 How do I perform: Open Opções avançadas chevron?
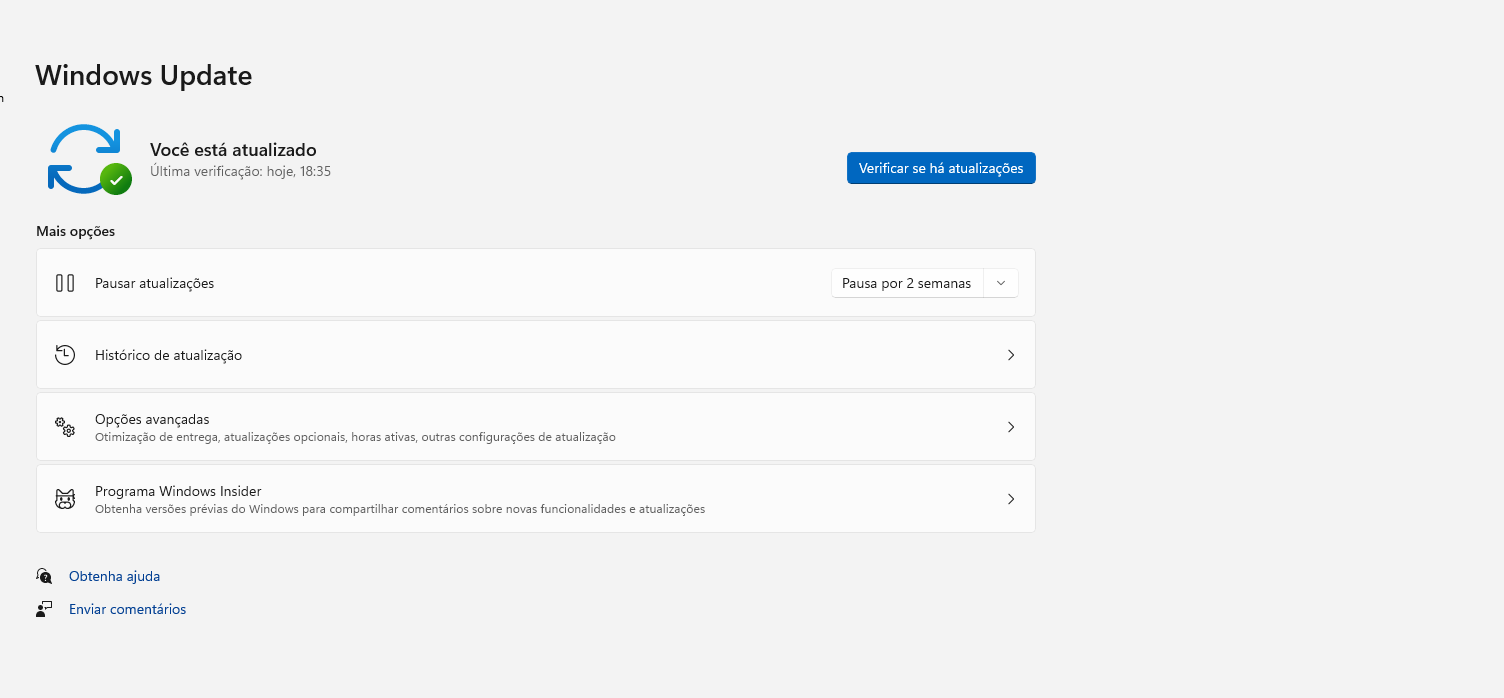1011,427
